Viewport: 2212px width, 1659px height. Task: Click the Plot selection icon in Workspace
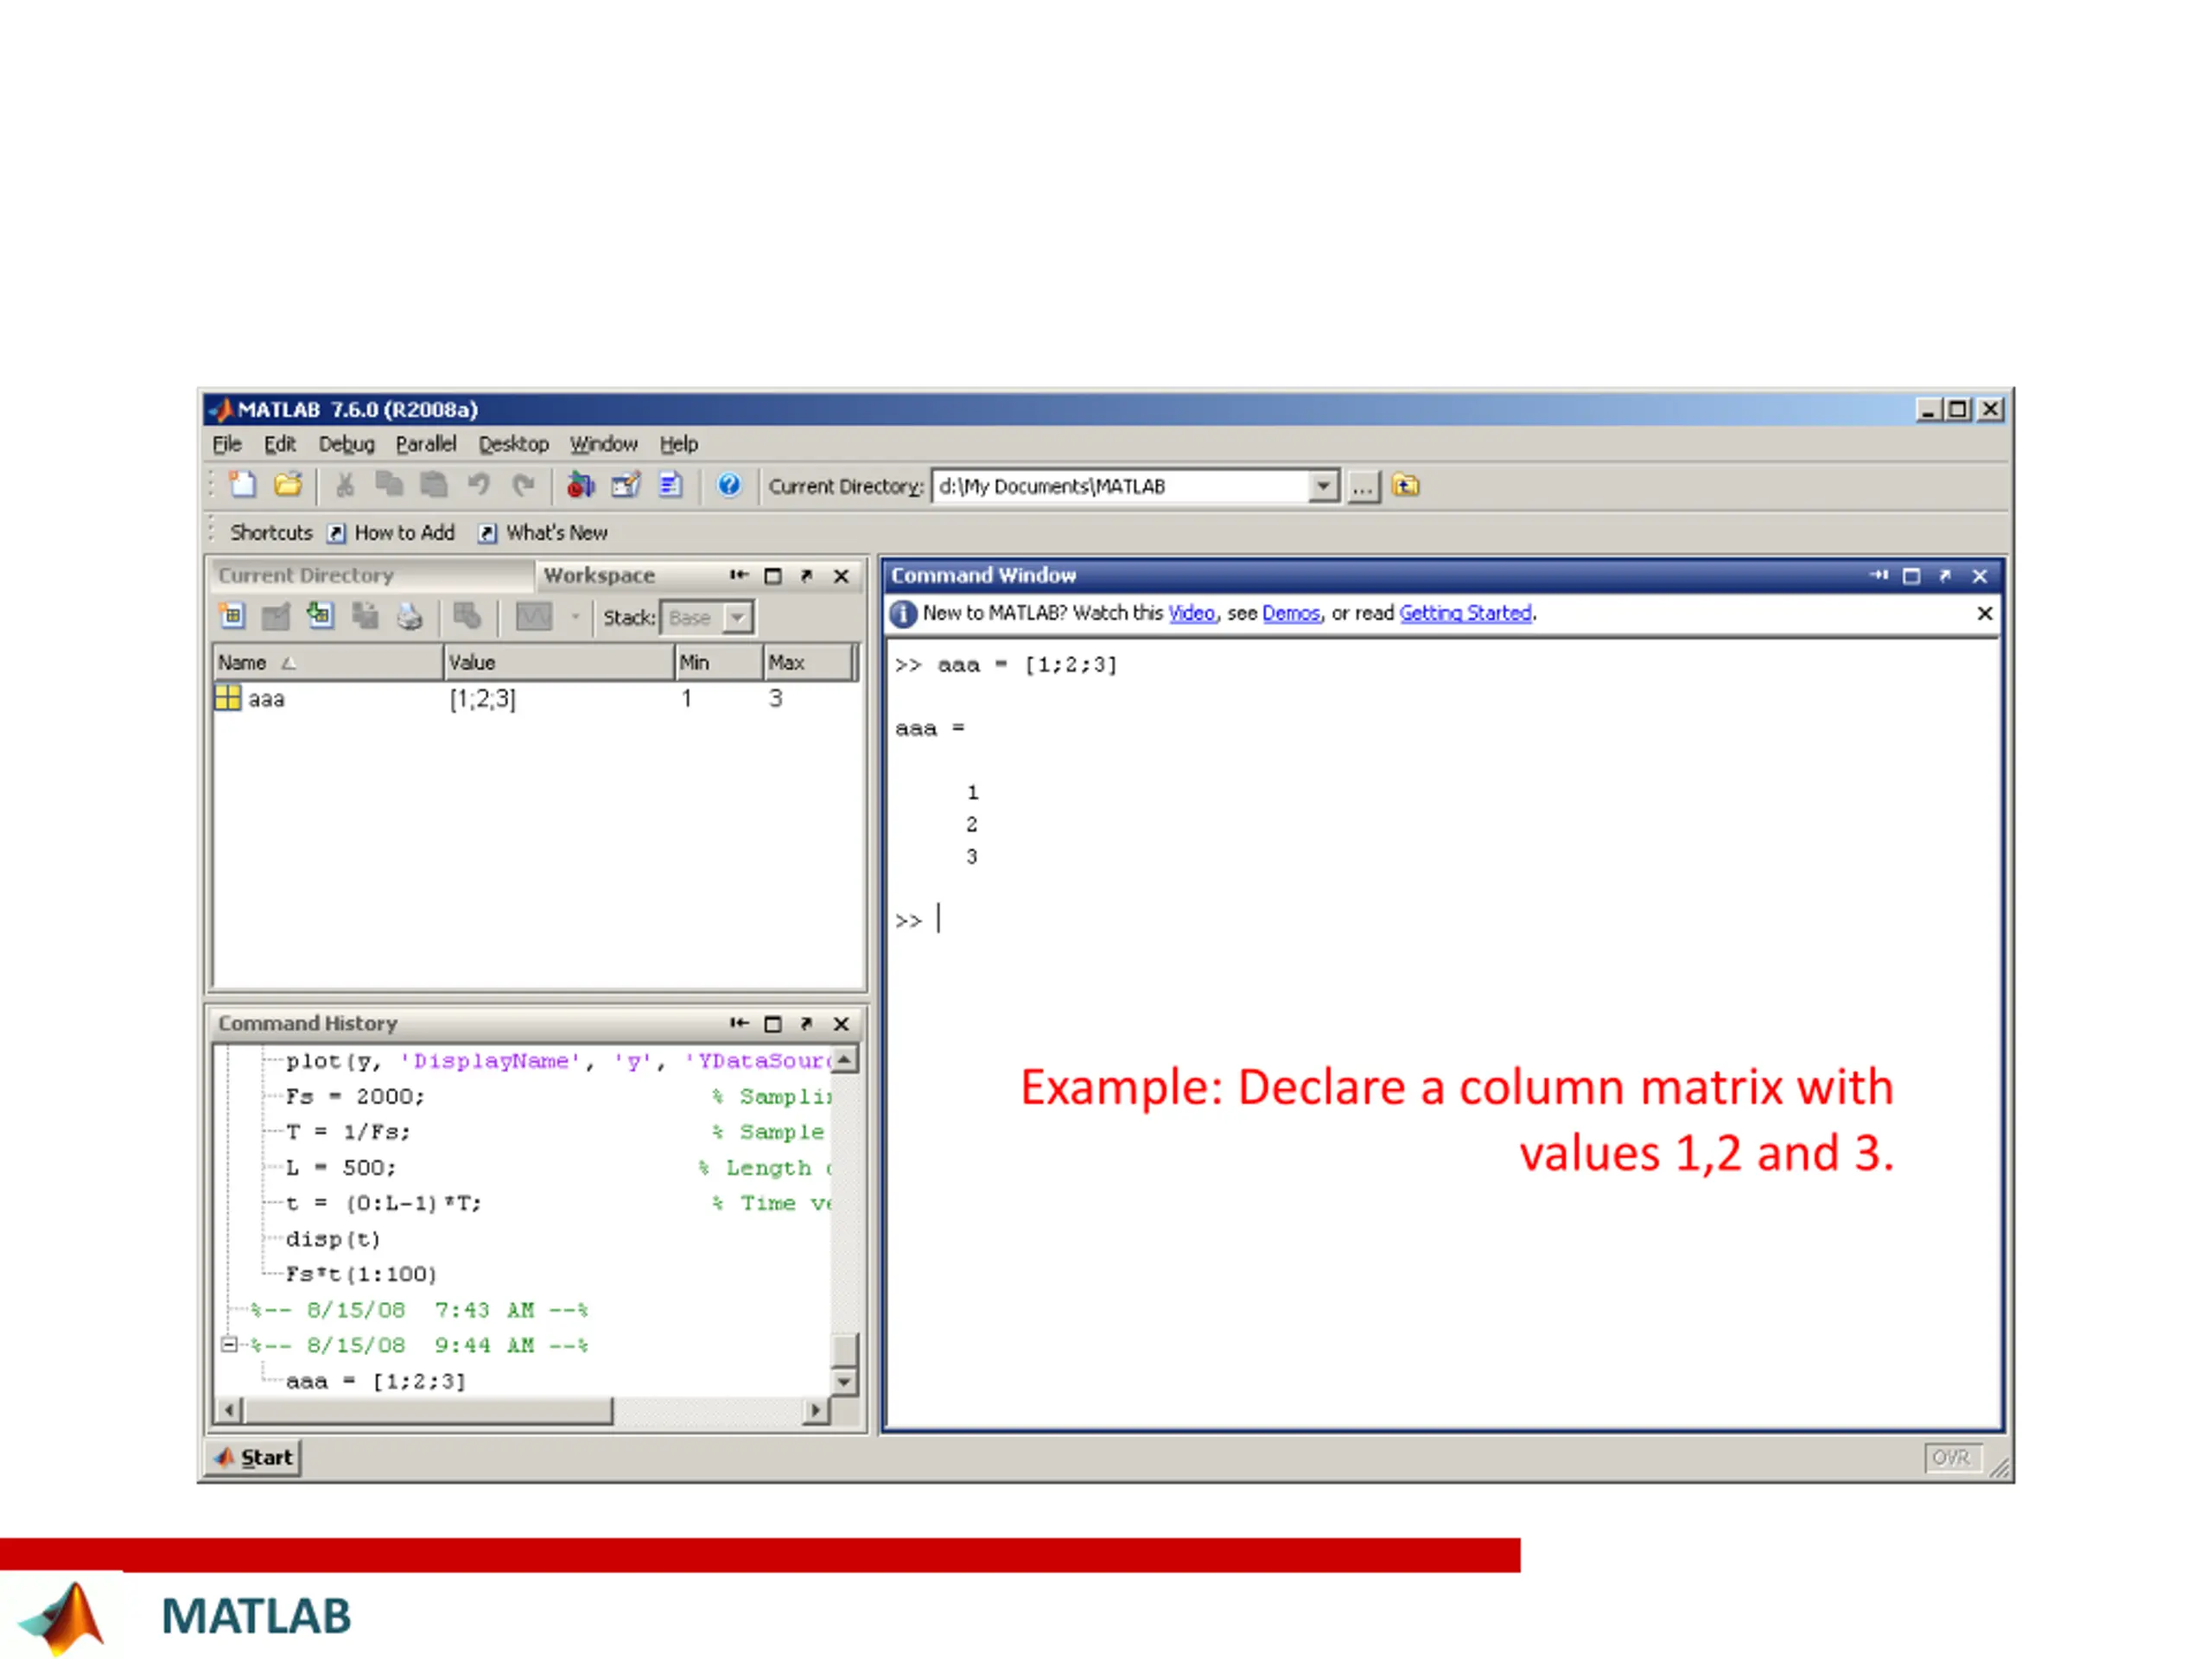coord(533,616)
